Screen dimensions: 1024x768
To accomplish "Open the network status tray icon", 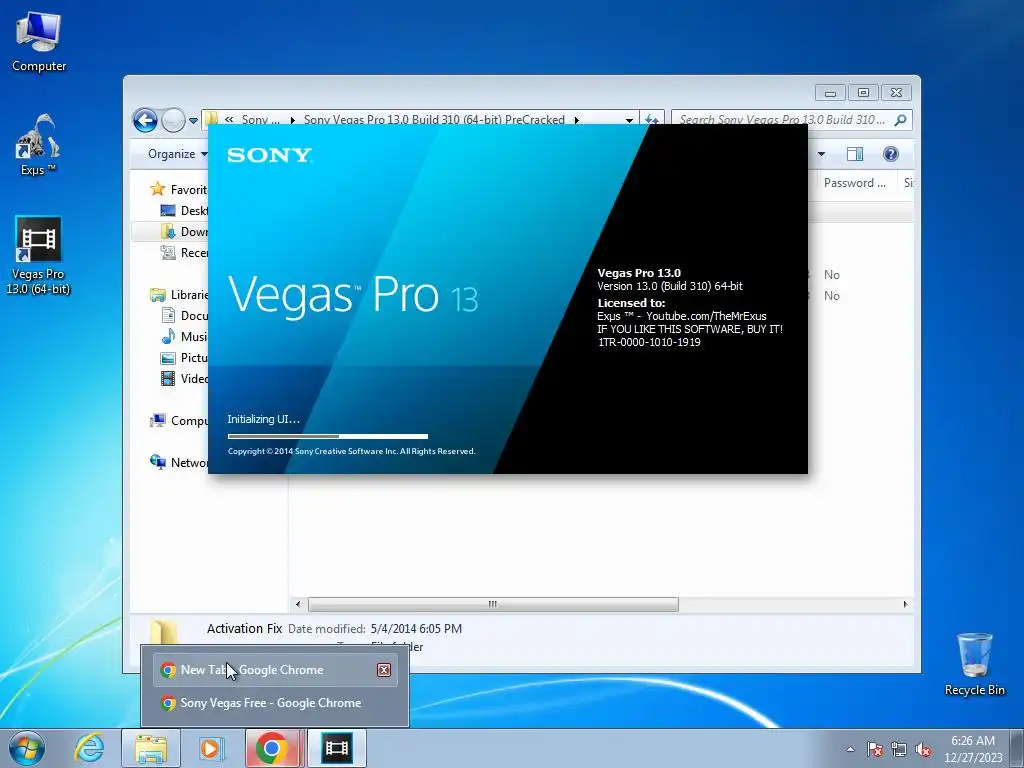I will (899, 749).
